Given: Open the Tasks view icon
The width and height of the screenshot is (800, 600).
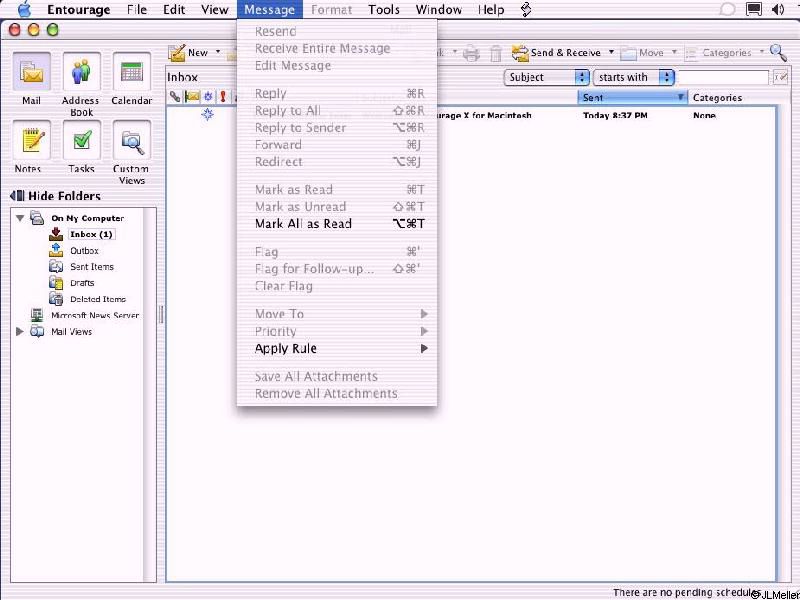Looking at the screenshot, I should (82, 140).
